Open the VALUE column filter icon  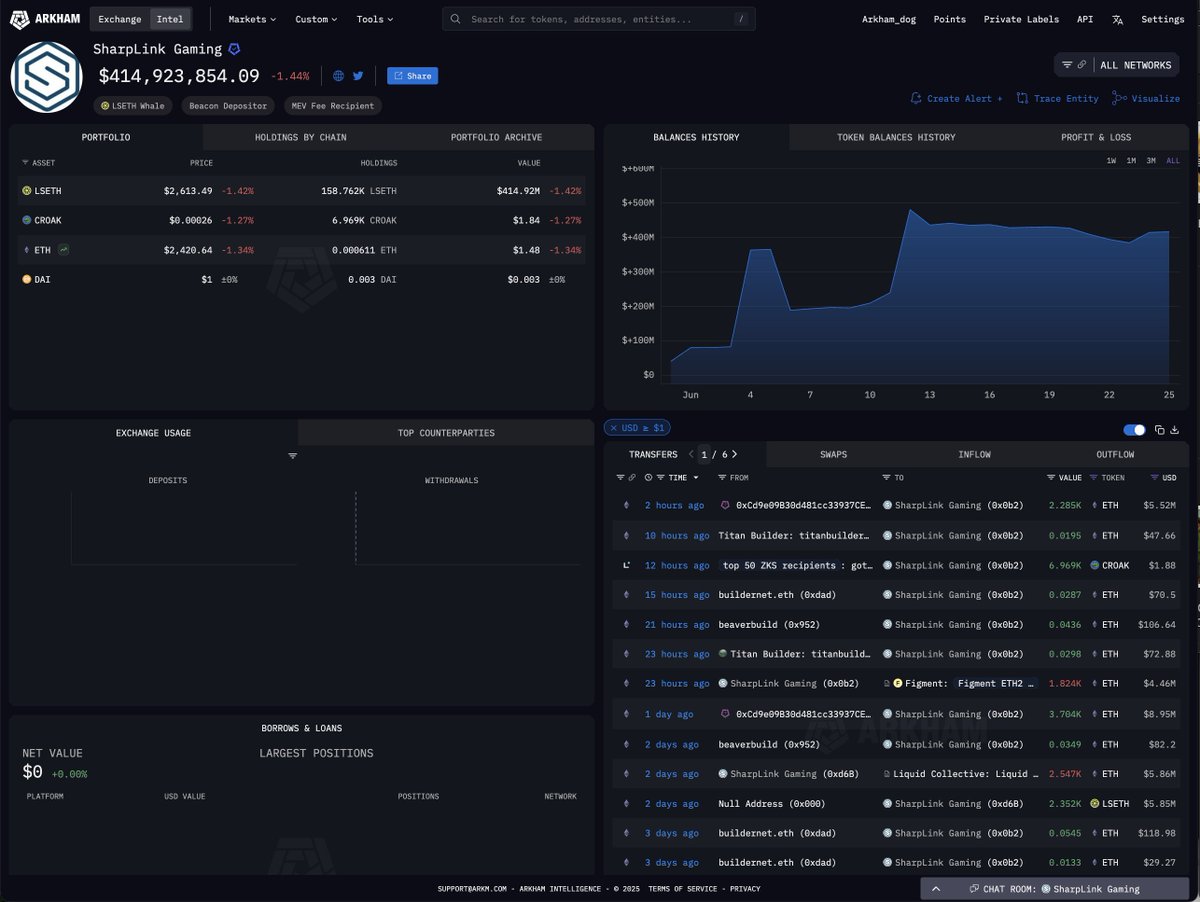click(1051, 478)
